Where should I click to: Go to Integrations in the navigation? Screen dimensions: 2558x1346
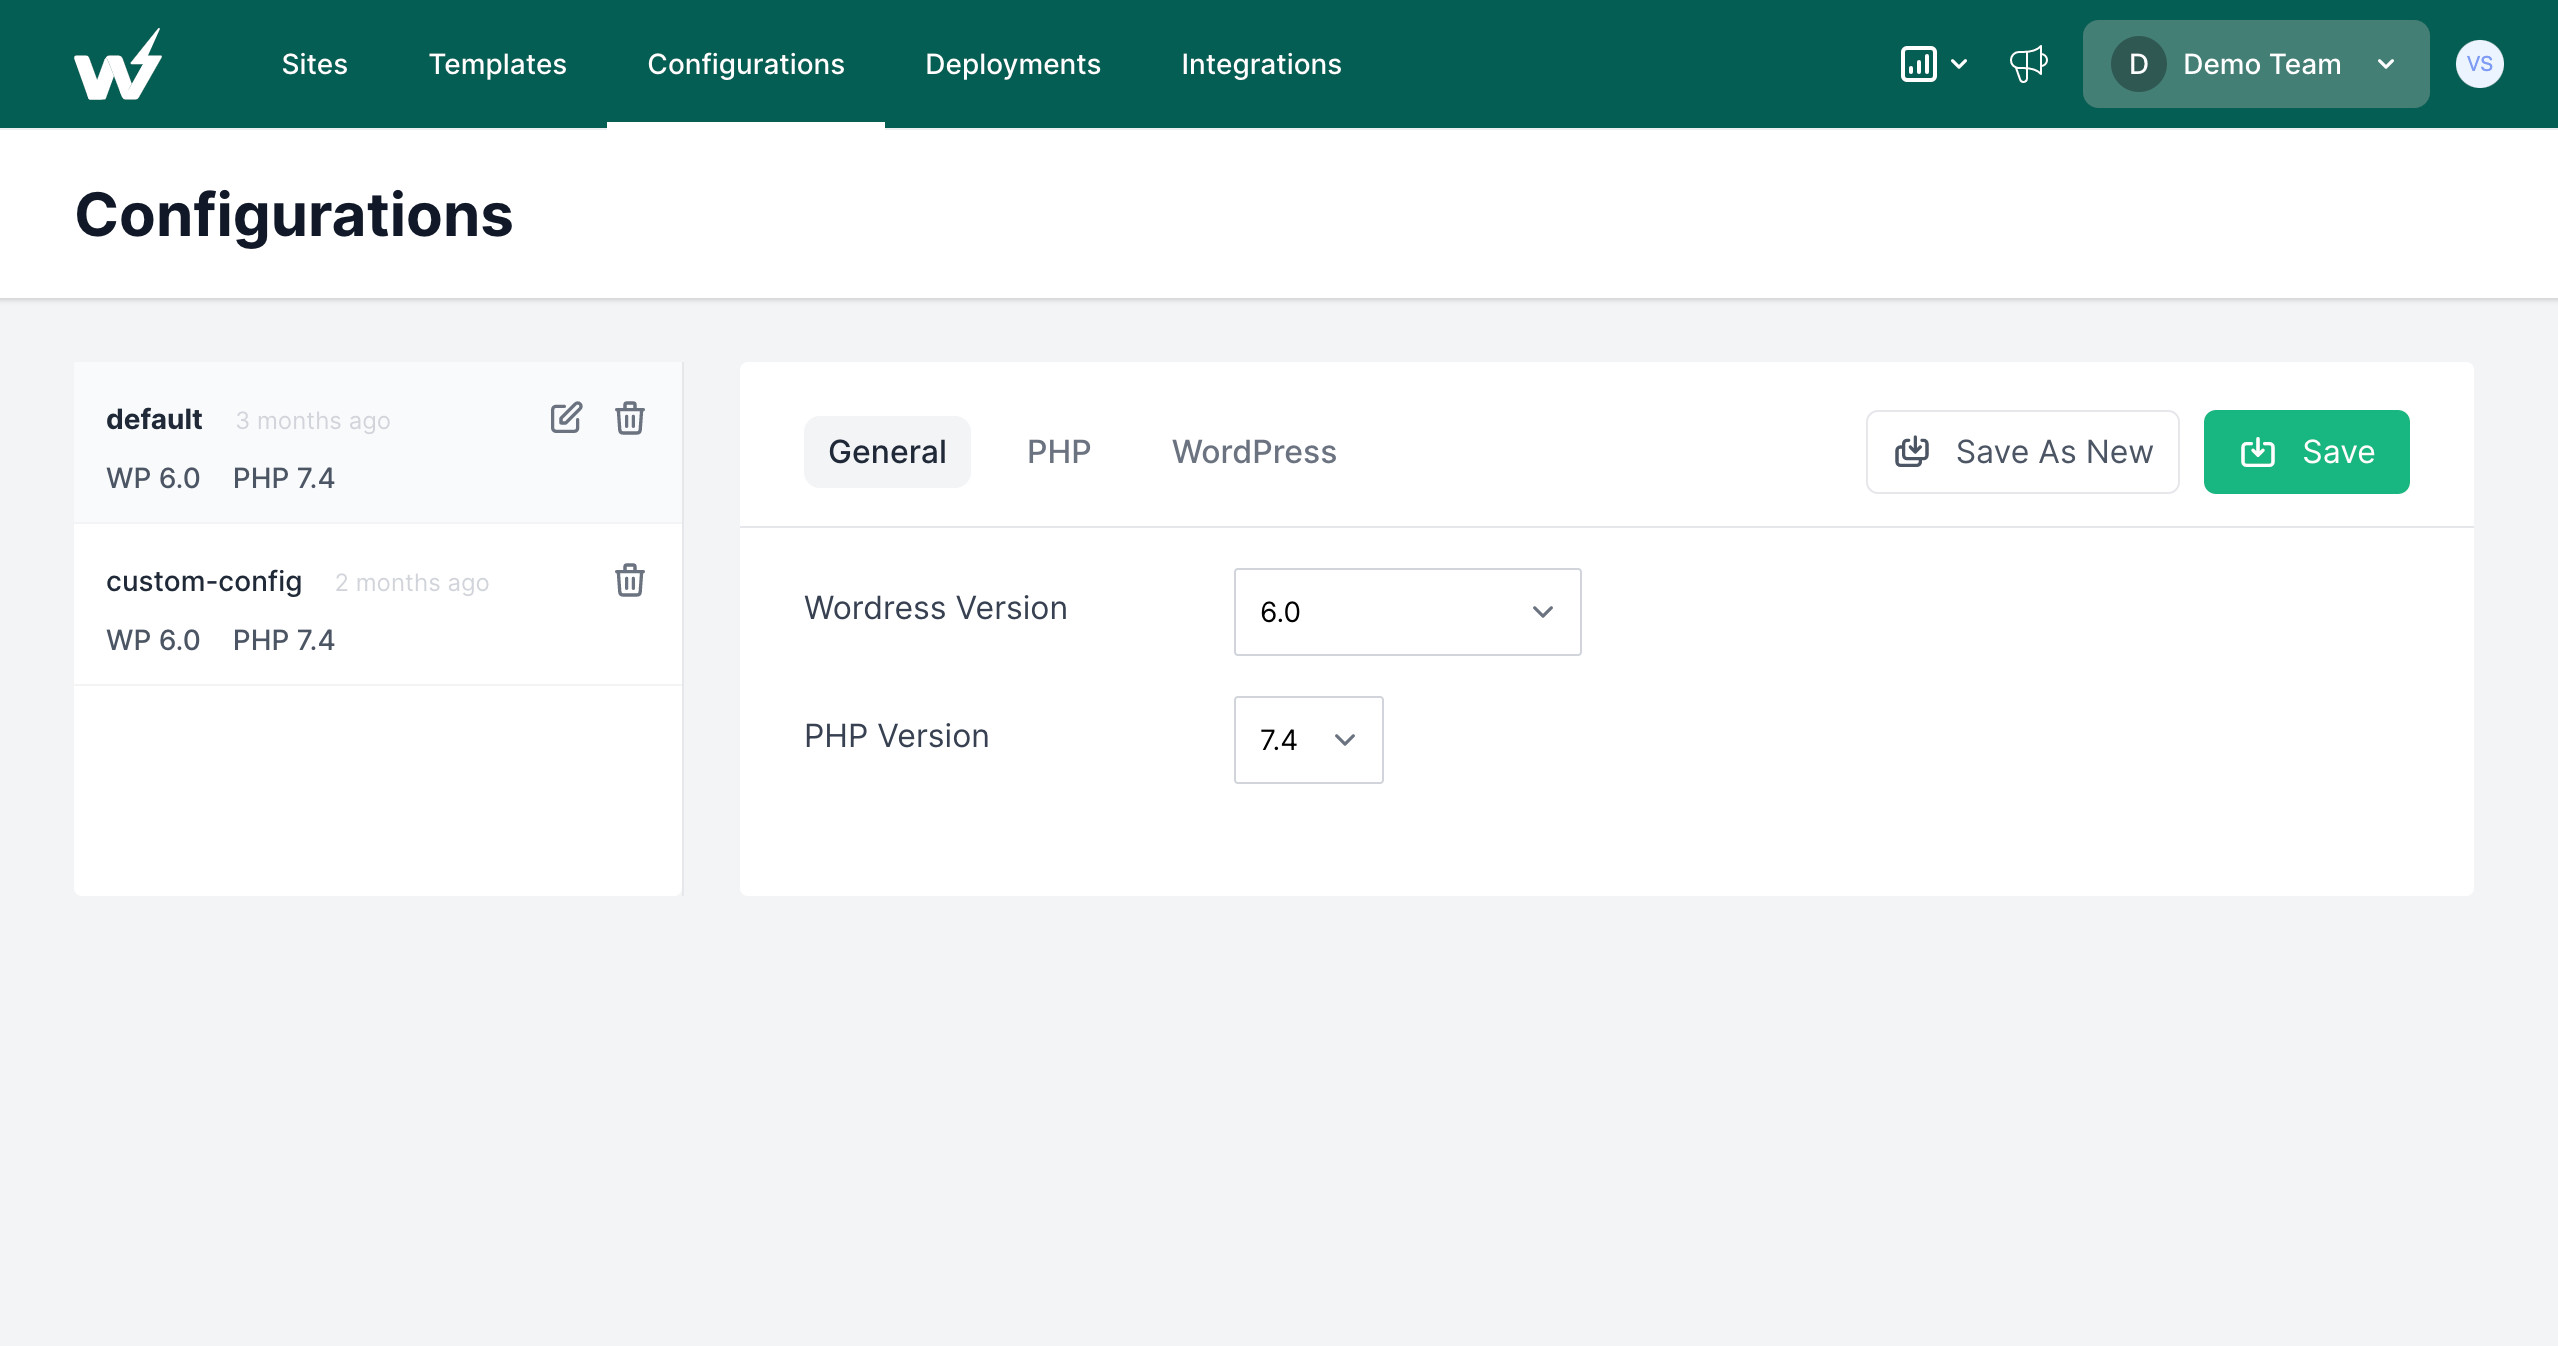pos(1261,64)
